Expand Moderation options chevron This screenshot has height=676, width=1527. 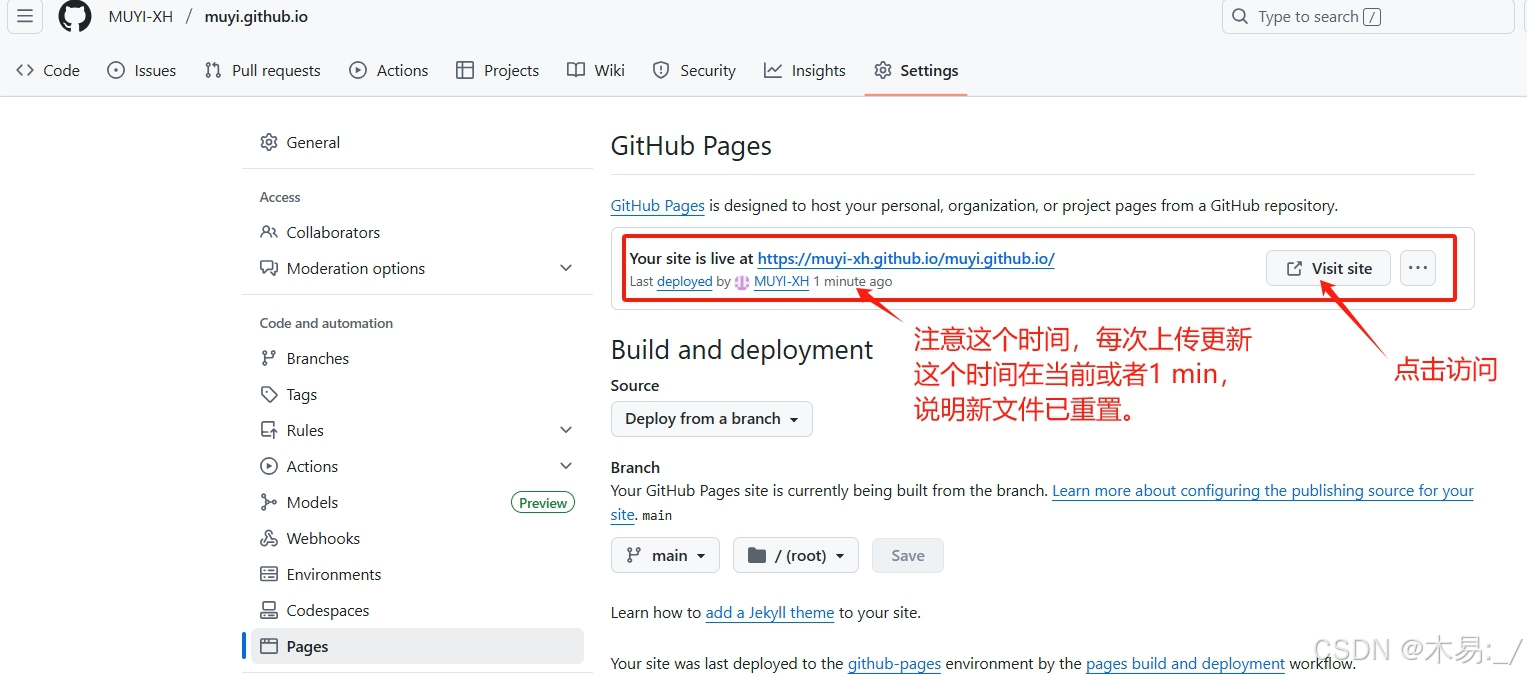click(x=566, y=268)
